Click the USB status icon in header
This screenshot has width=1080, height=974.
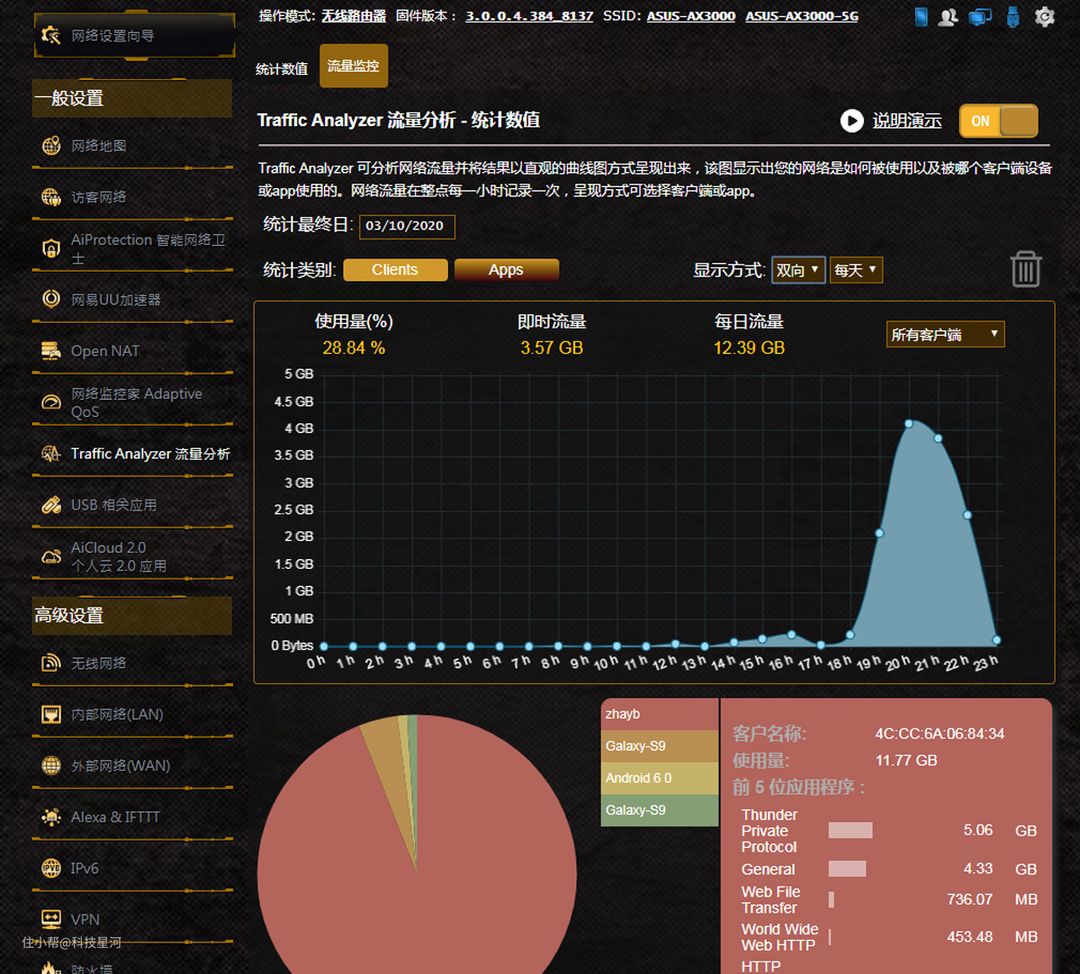coord(1013,17)
